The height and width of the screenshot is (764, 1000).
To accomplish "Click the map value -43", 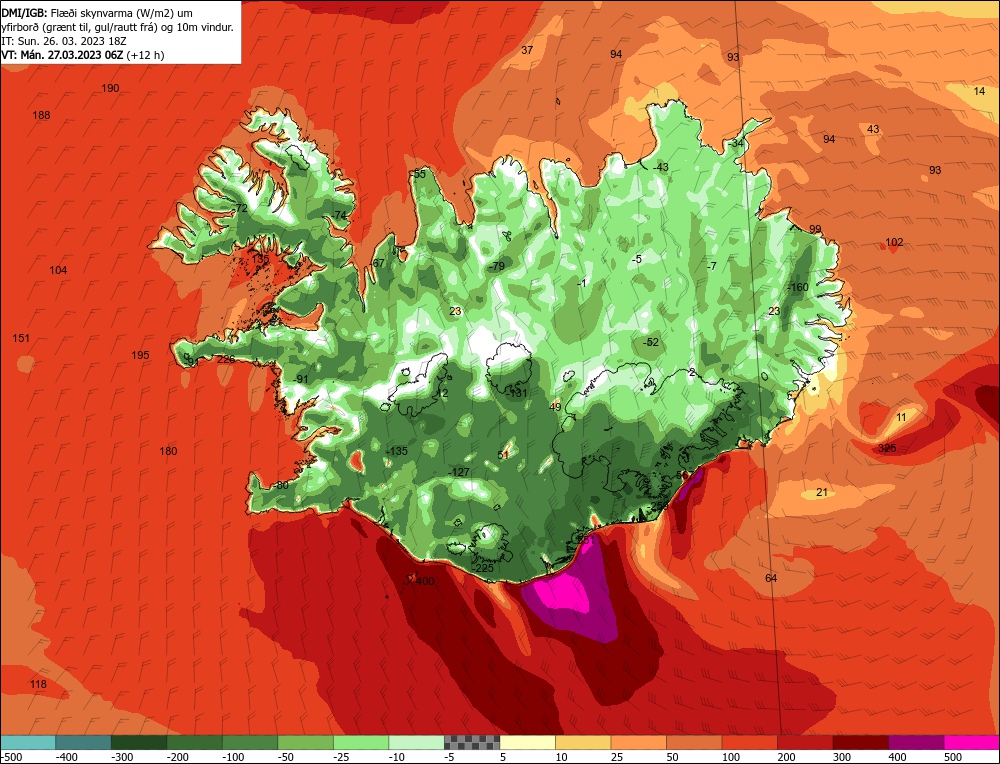I will pyautogui.click(x=660, y=167).
